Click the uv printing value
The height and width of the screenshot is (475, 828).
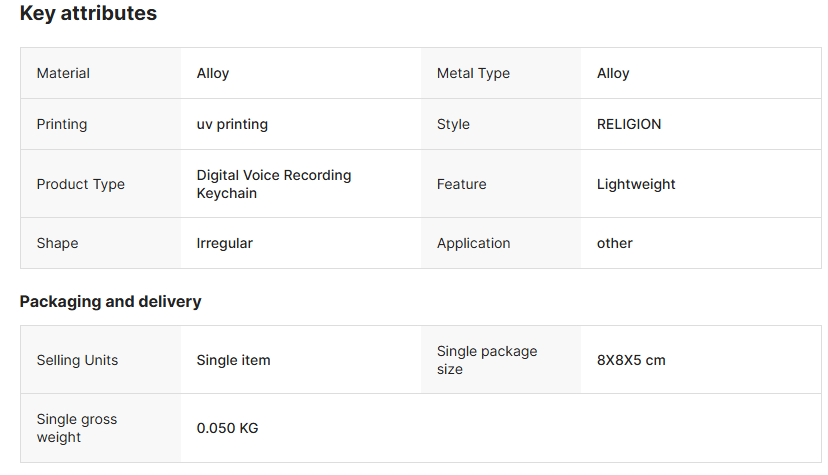click(x=232, y=124)
